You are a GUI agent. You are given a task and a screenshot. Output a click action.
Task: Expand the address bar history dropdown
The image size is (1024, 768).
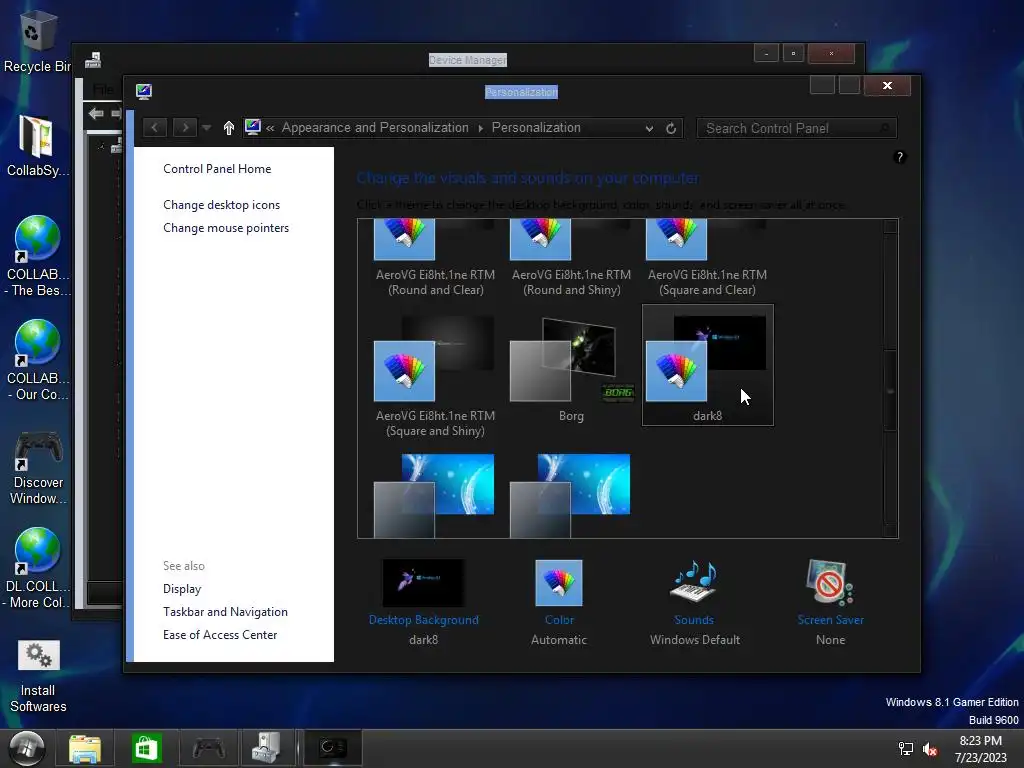[649, 129]
